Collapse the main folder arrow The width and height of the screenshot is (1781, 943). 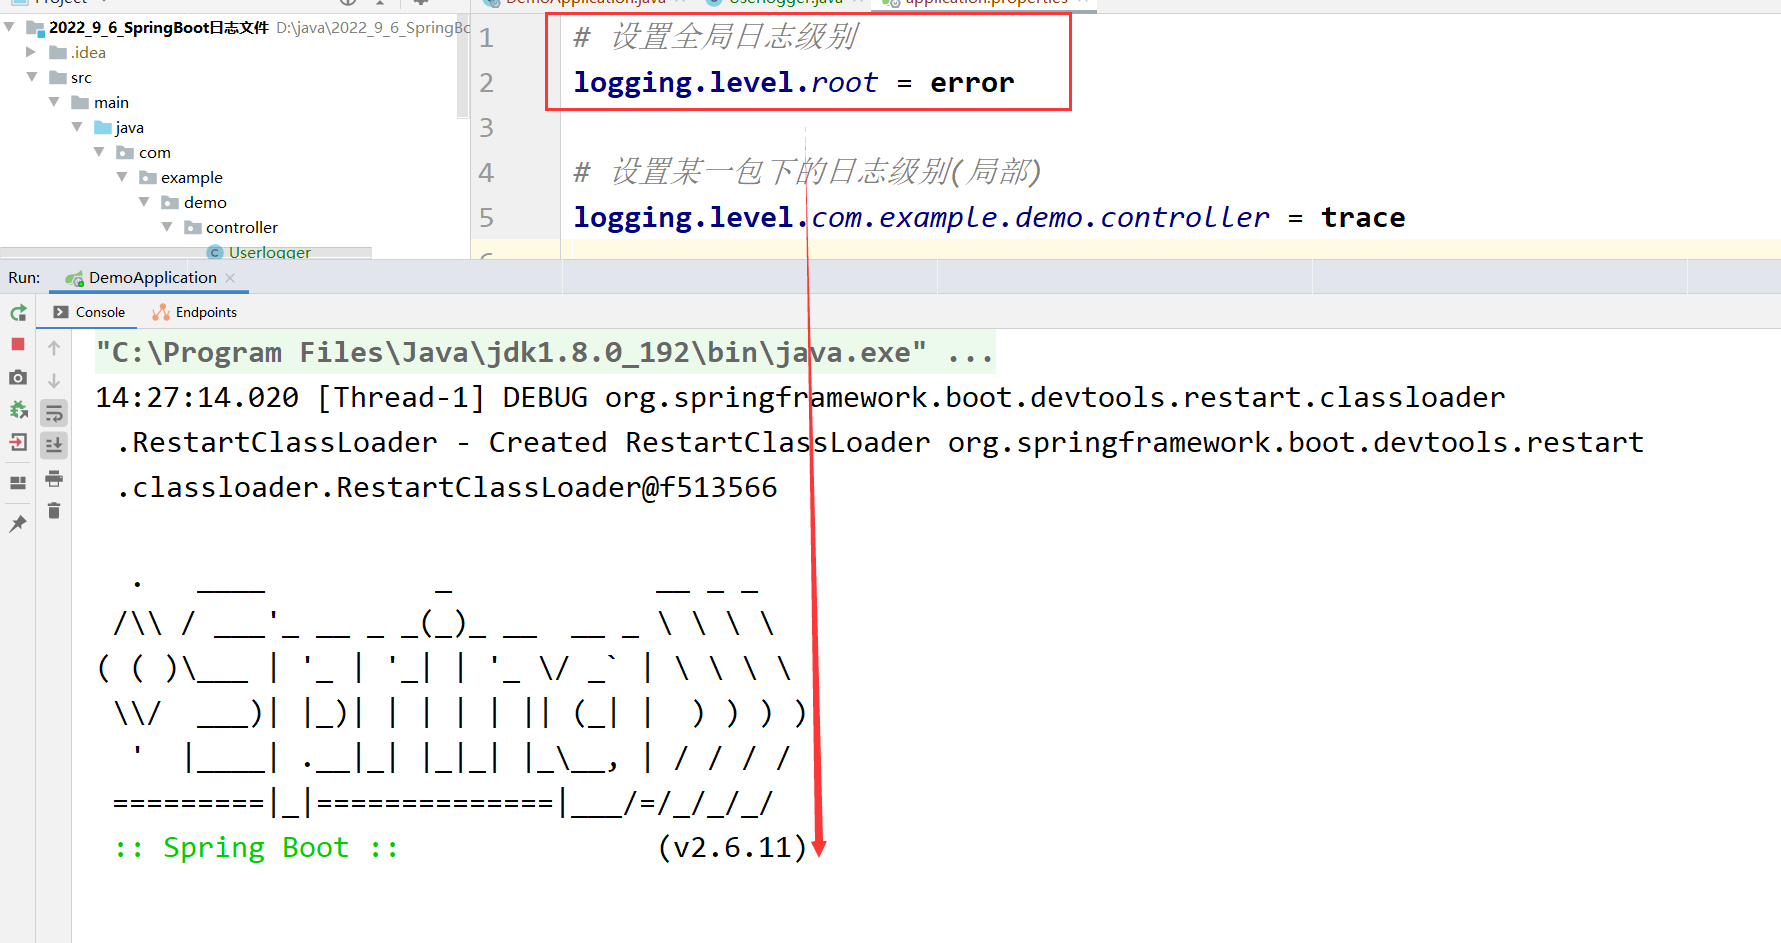[x=54, y=102]
